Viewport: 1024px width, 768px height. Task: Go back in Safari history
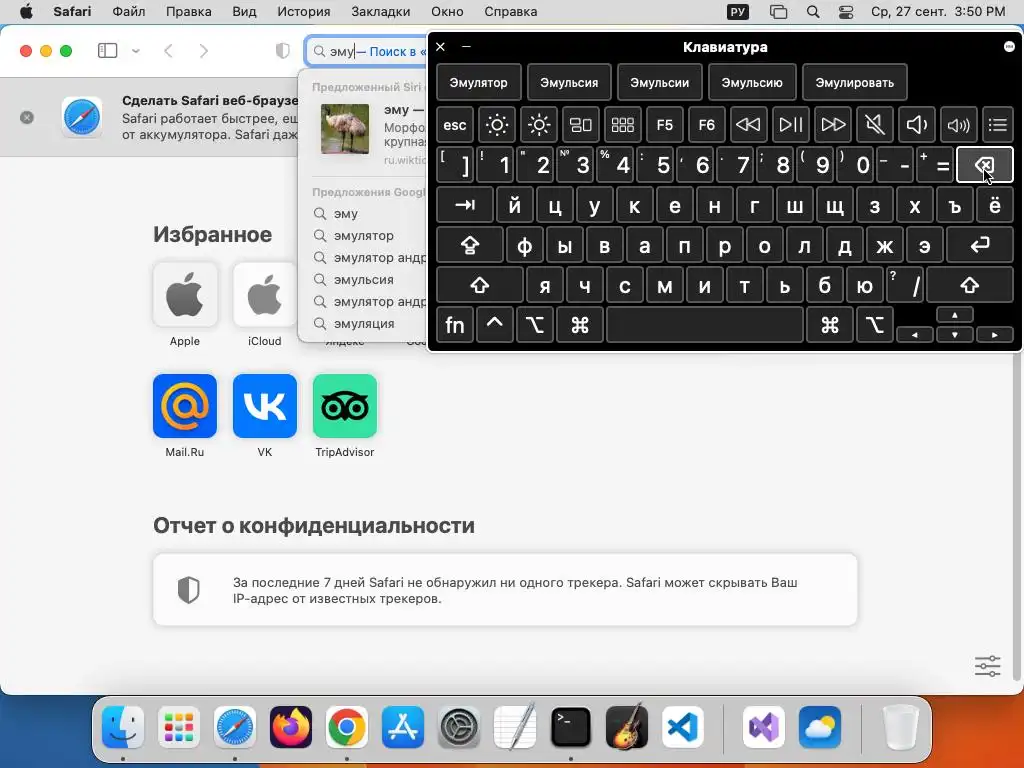pos(168,51)
